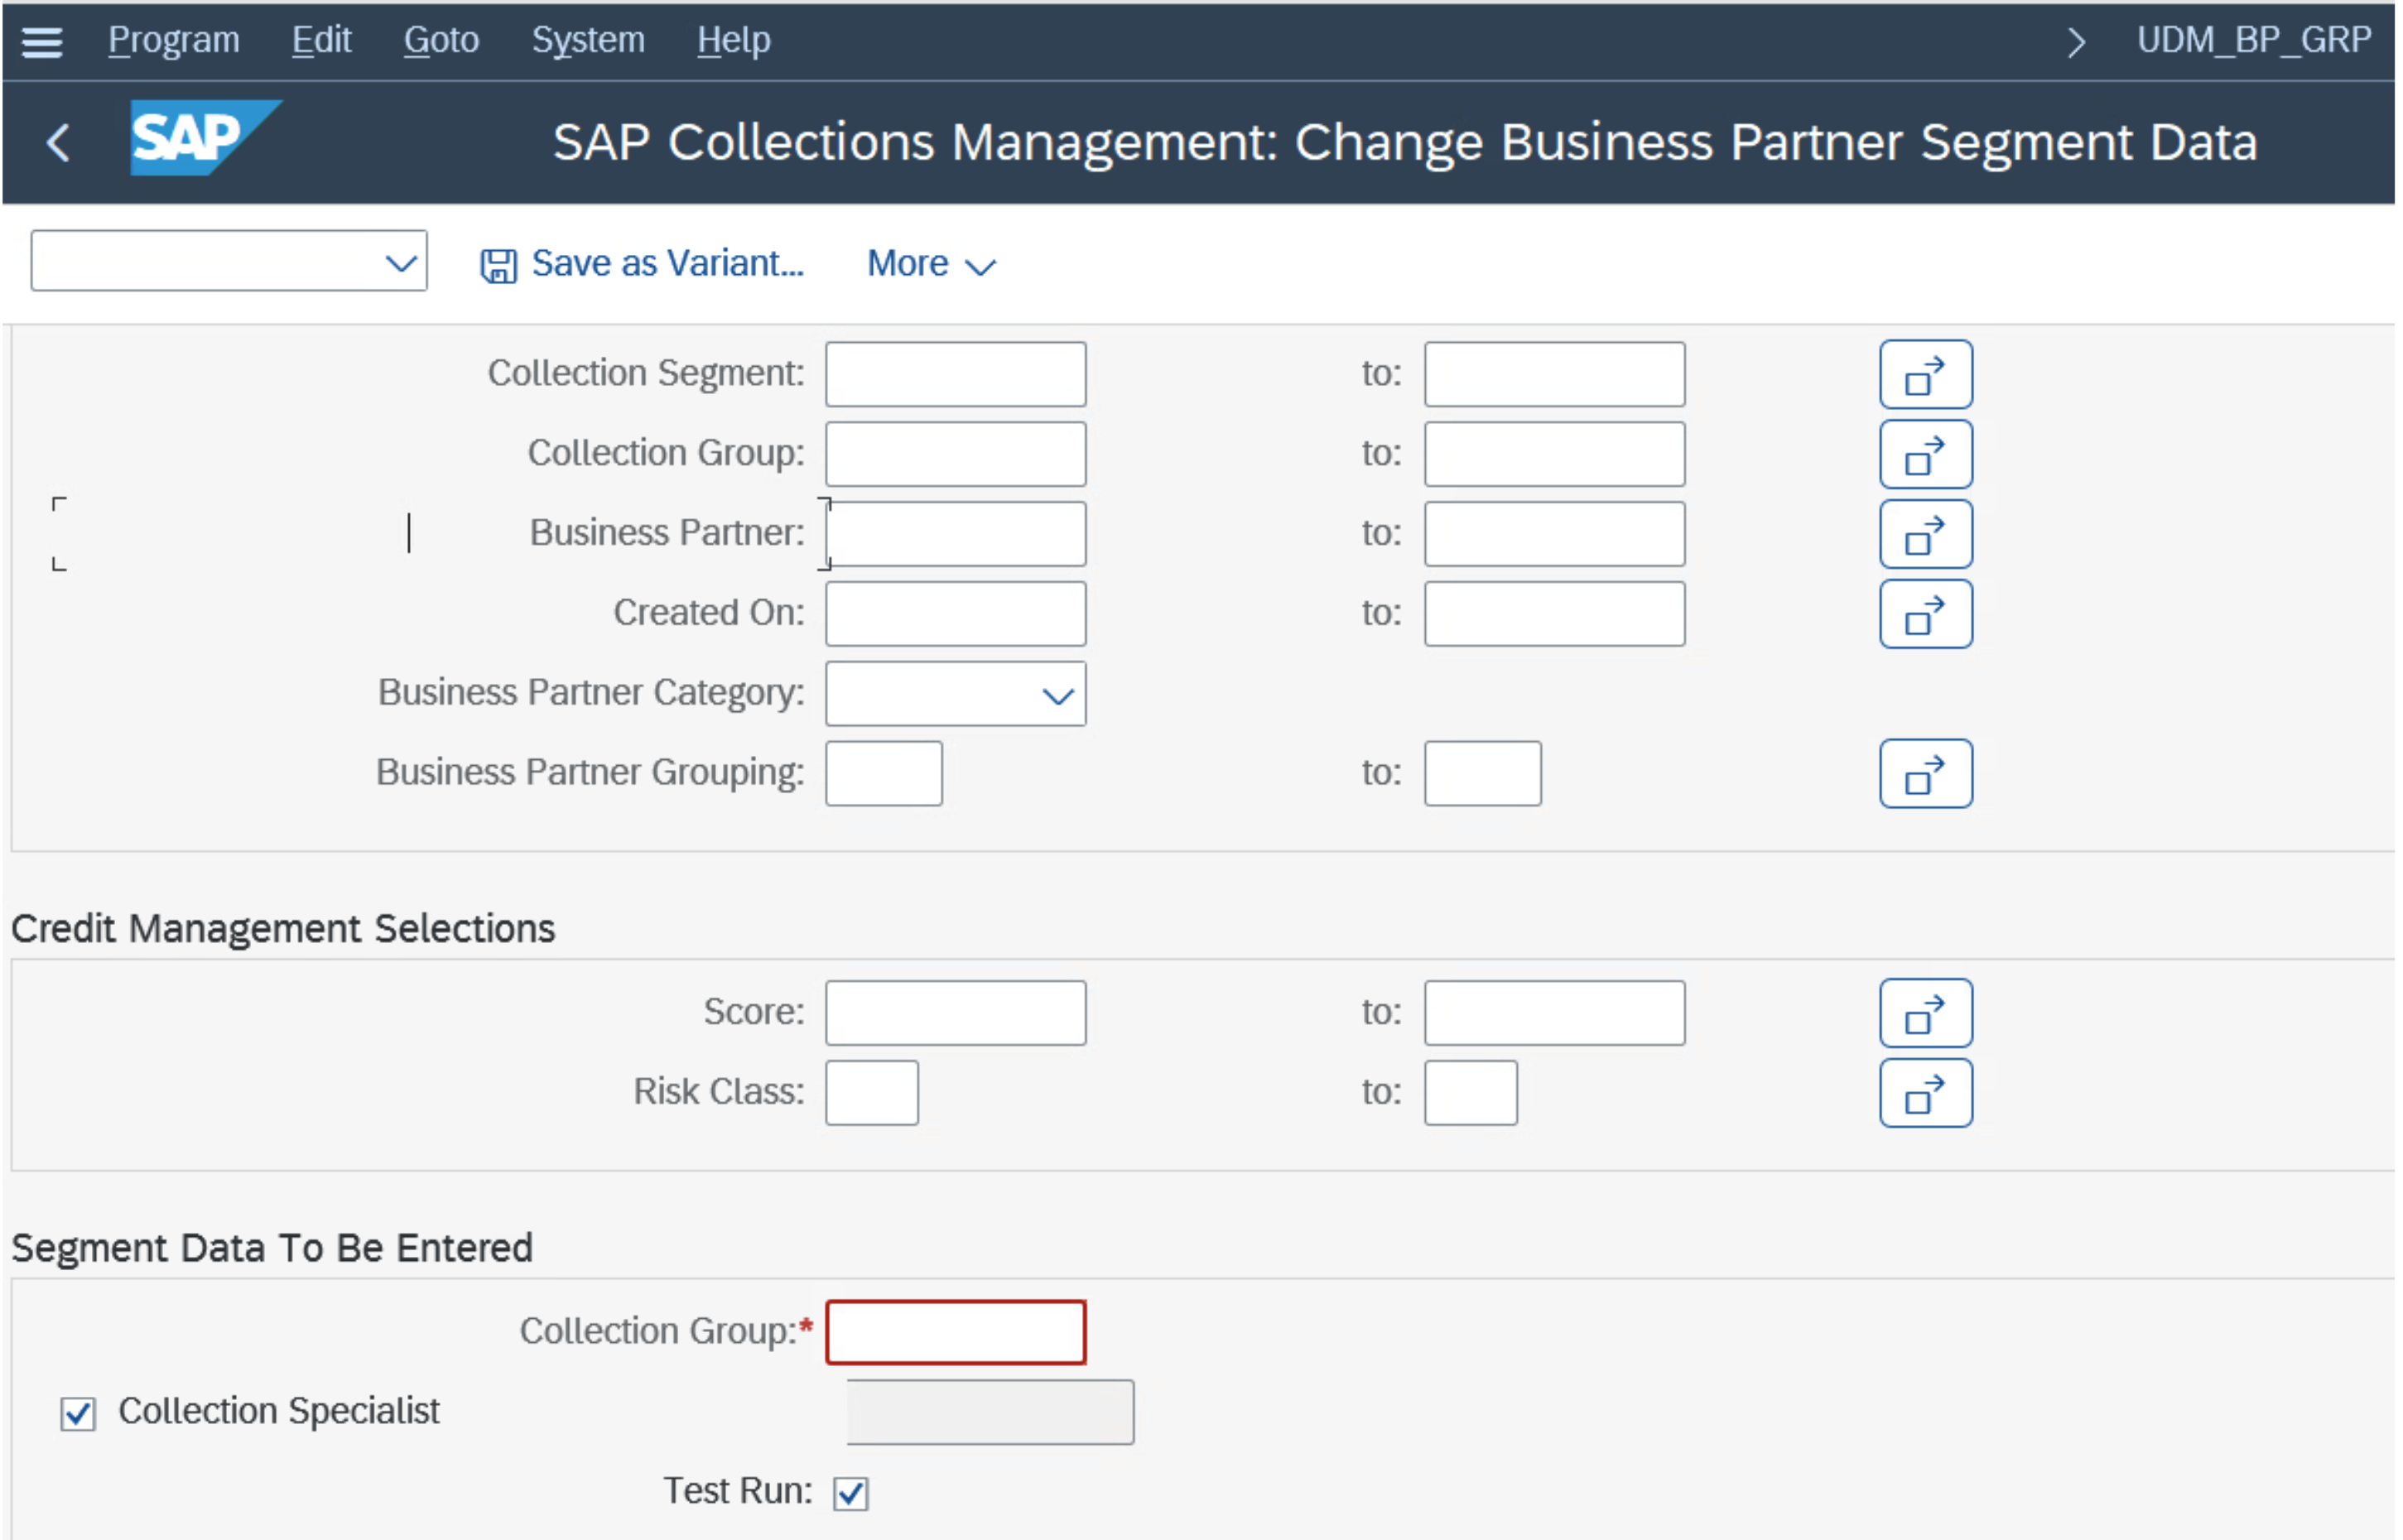
Task: Open multiple selection for Risk Class
Action: tap(1925, 1093)
